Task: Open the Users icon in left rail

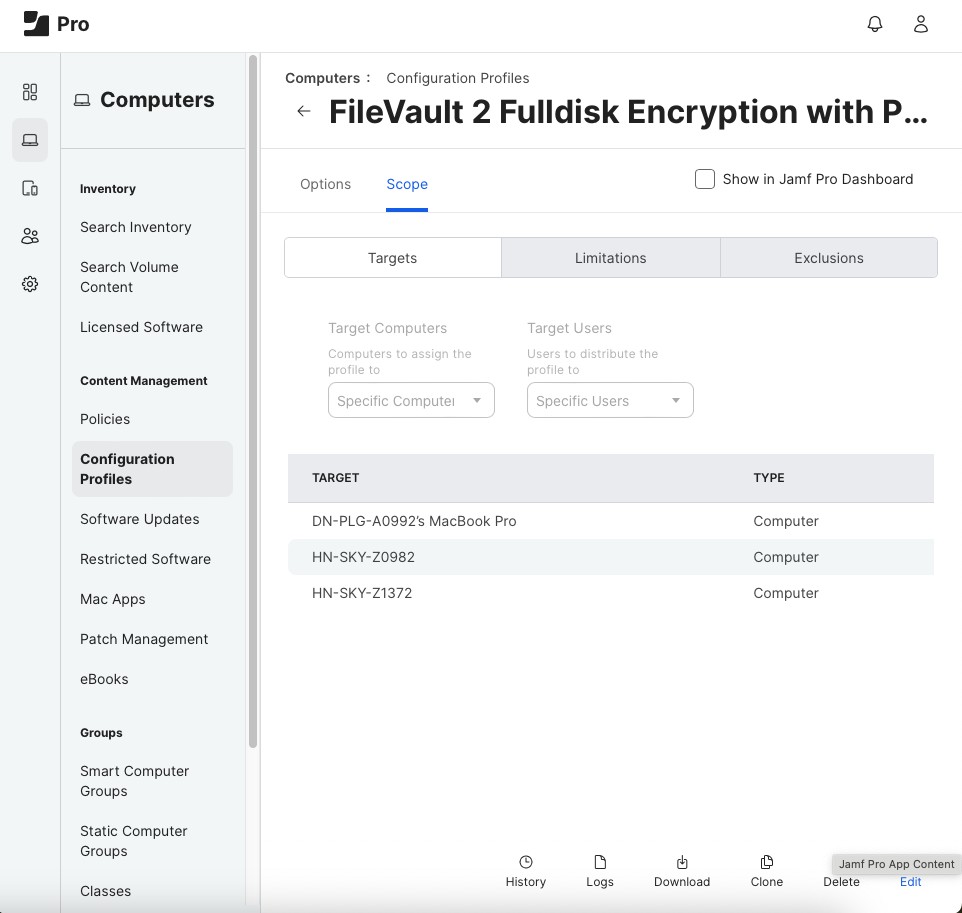Action: point(30,236)
